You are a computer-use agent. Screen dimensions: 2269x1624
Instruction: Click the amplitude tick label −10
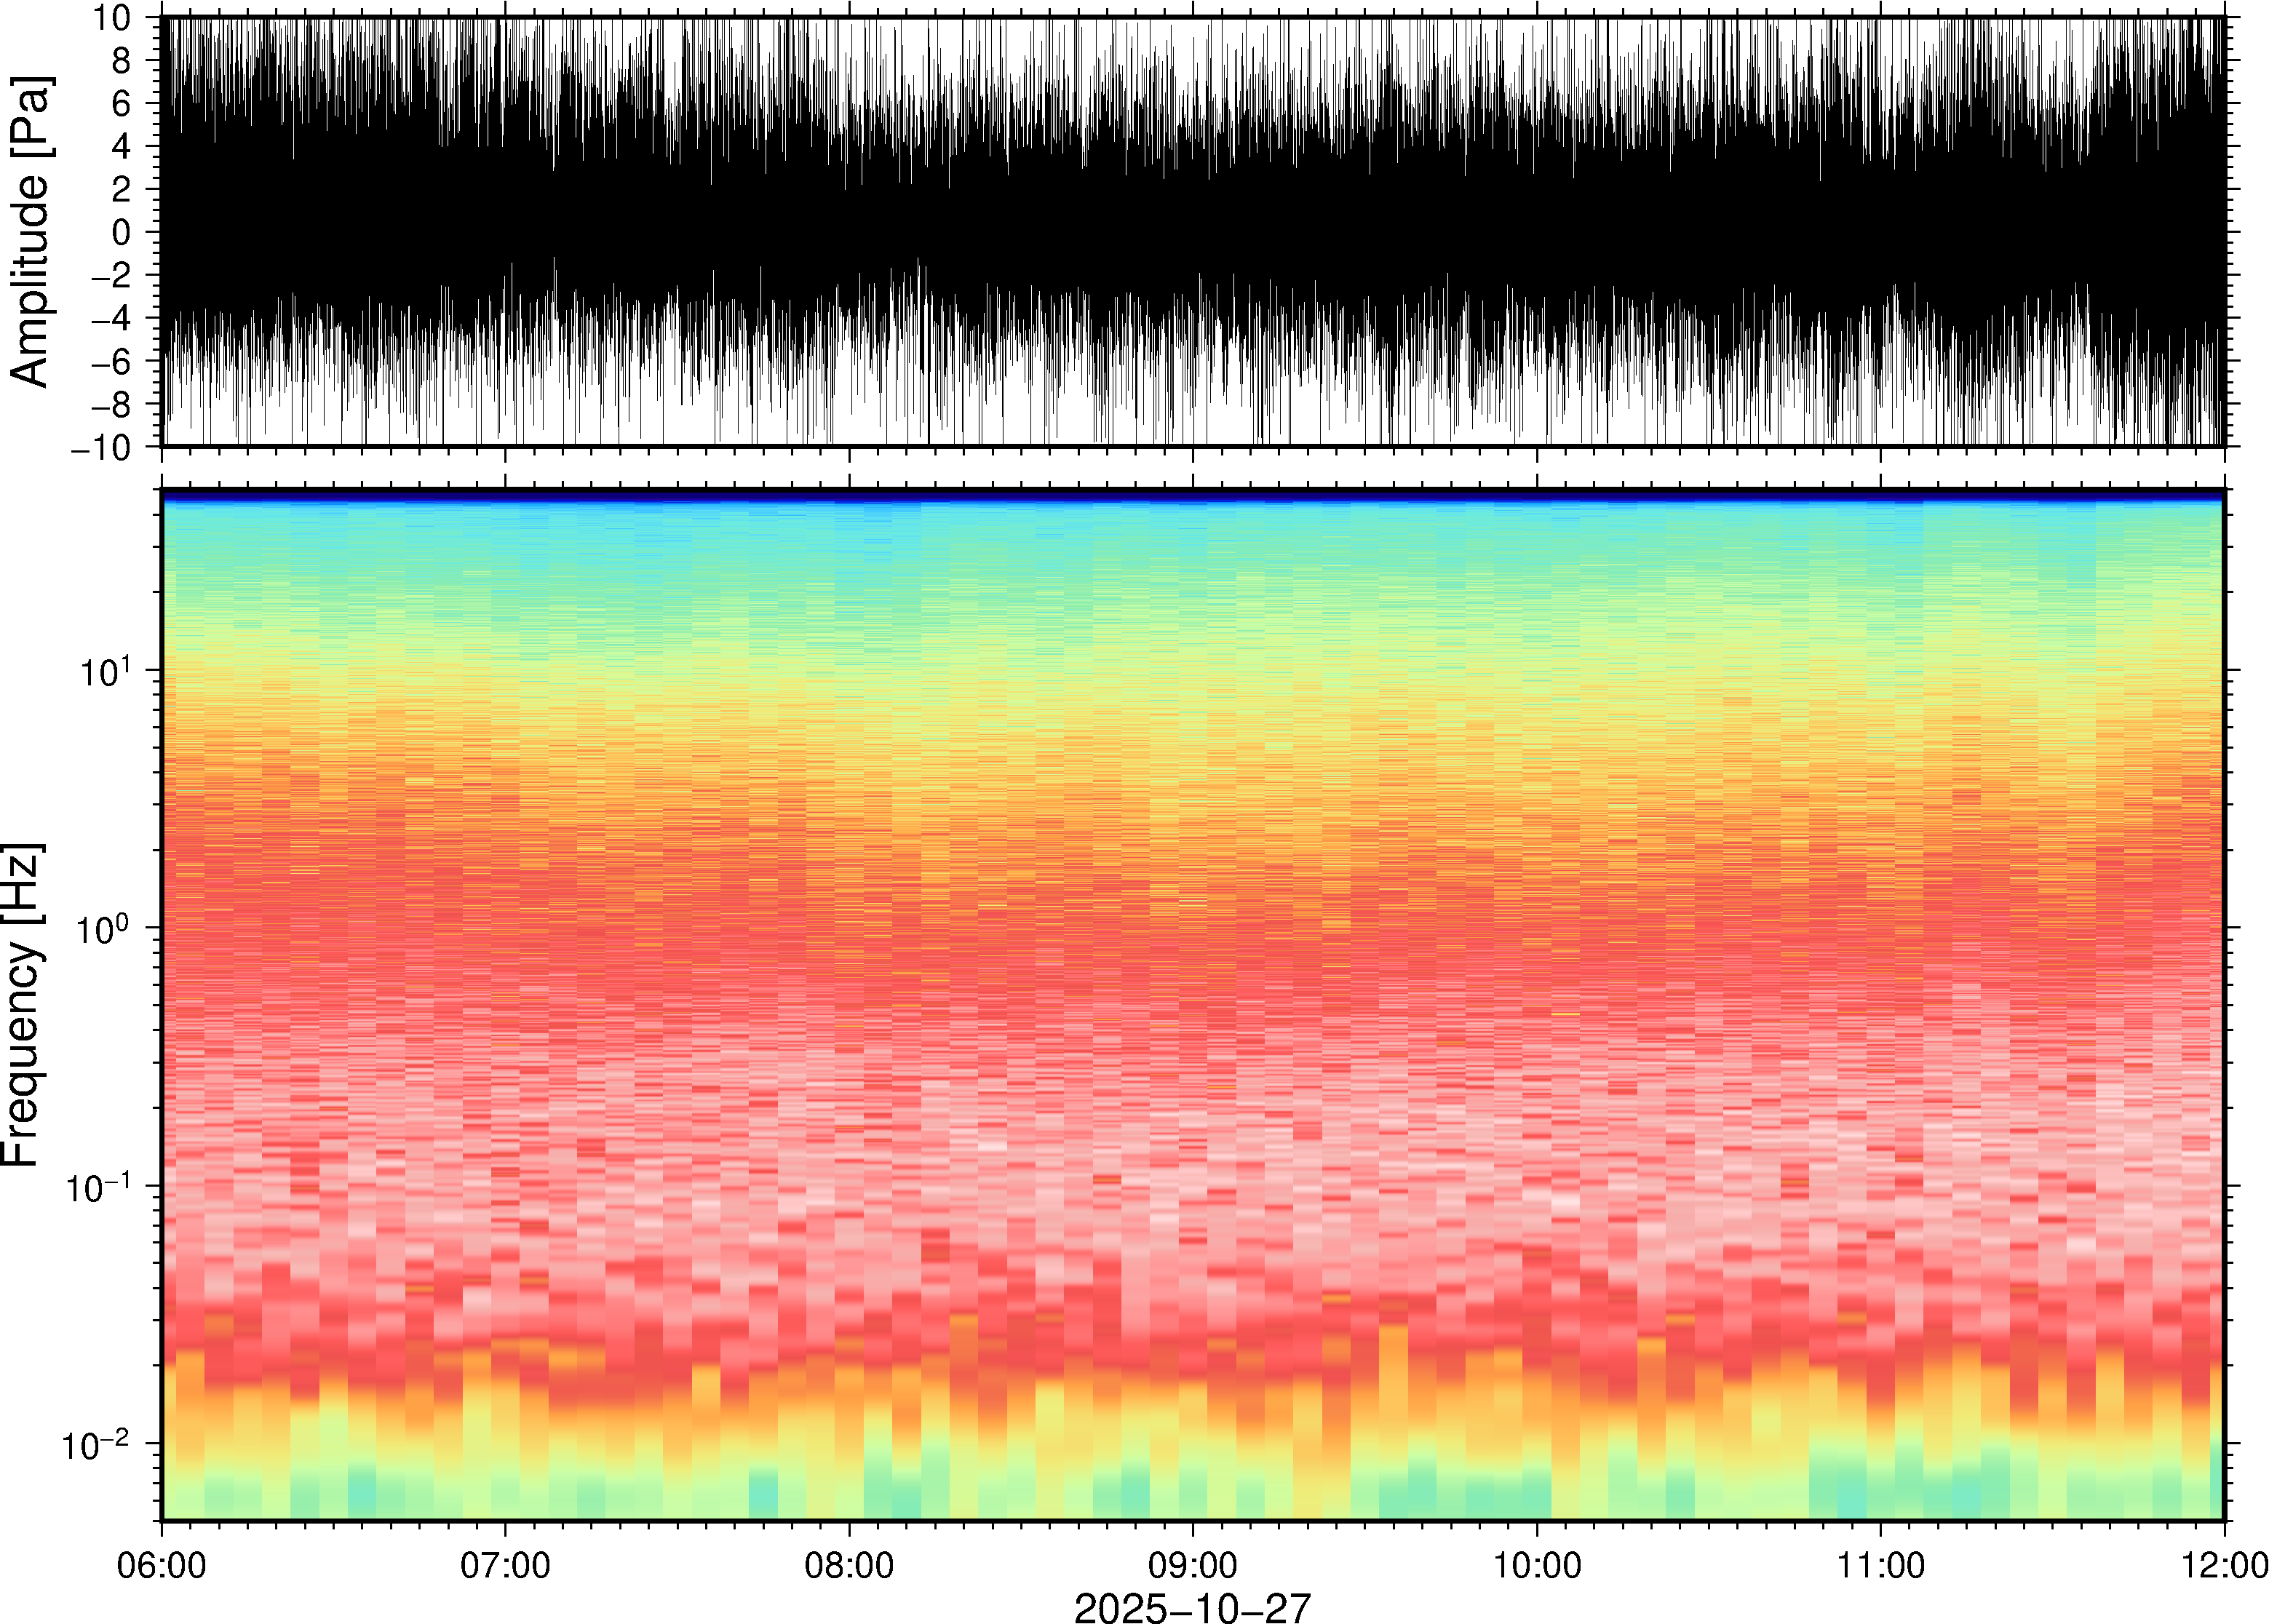101,447
